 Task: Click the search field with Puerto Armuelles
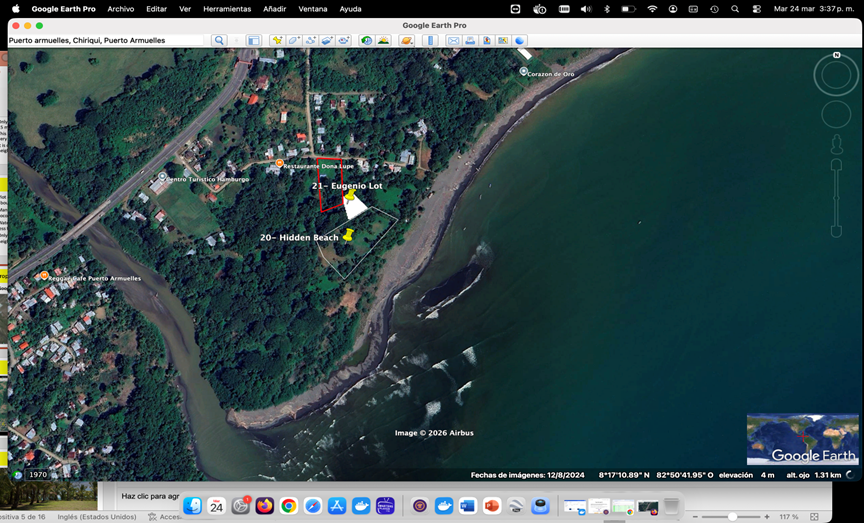106,40
